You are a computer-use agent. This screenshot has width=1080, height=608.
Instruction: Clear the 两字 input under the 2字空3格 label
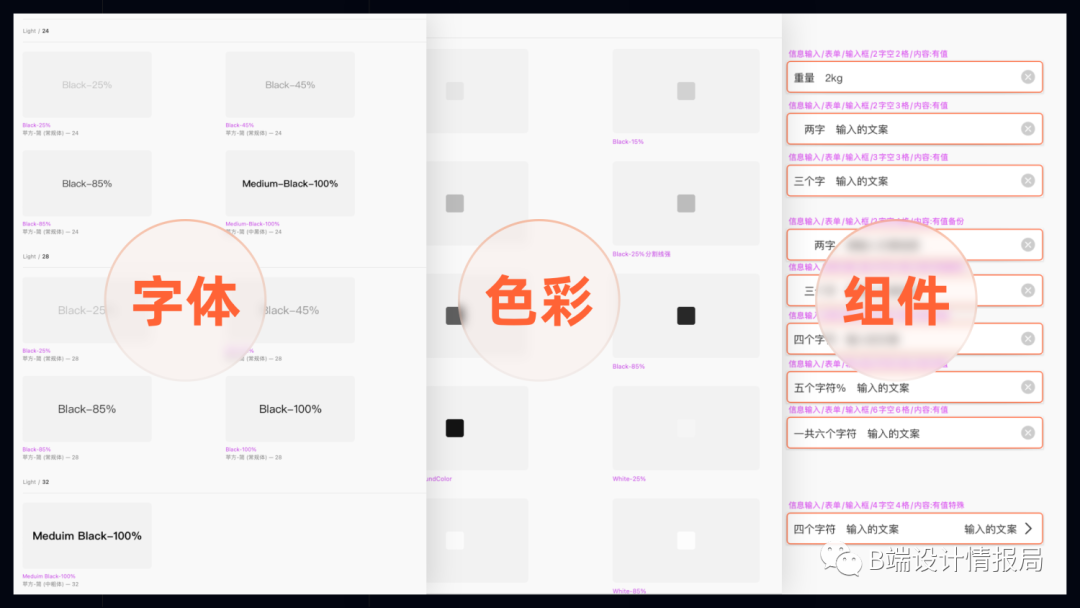click(x=1027, y=129)
